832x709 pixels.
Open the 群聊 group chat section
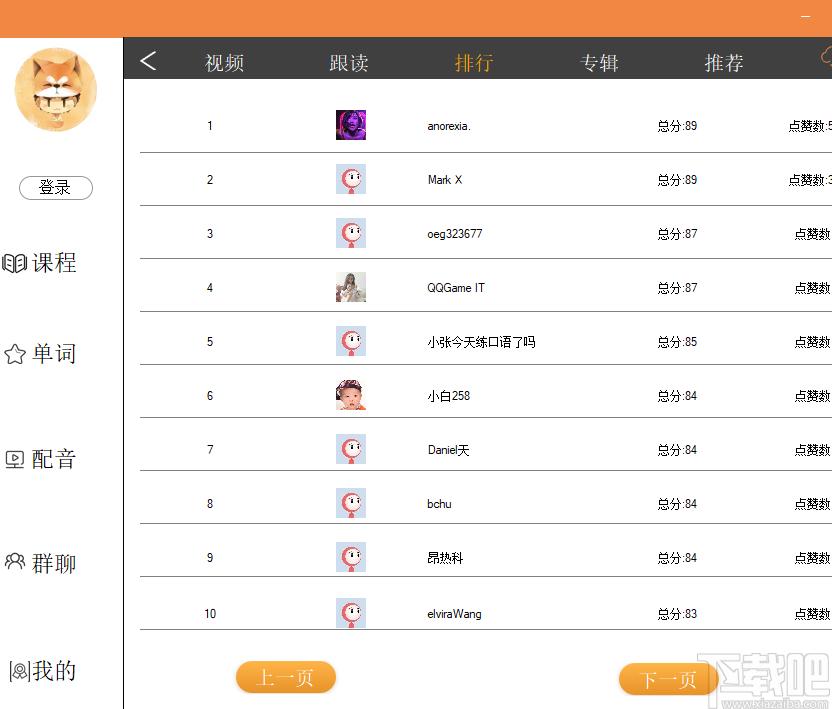tap(41, 564)
